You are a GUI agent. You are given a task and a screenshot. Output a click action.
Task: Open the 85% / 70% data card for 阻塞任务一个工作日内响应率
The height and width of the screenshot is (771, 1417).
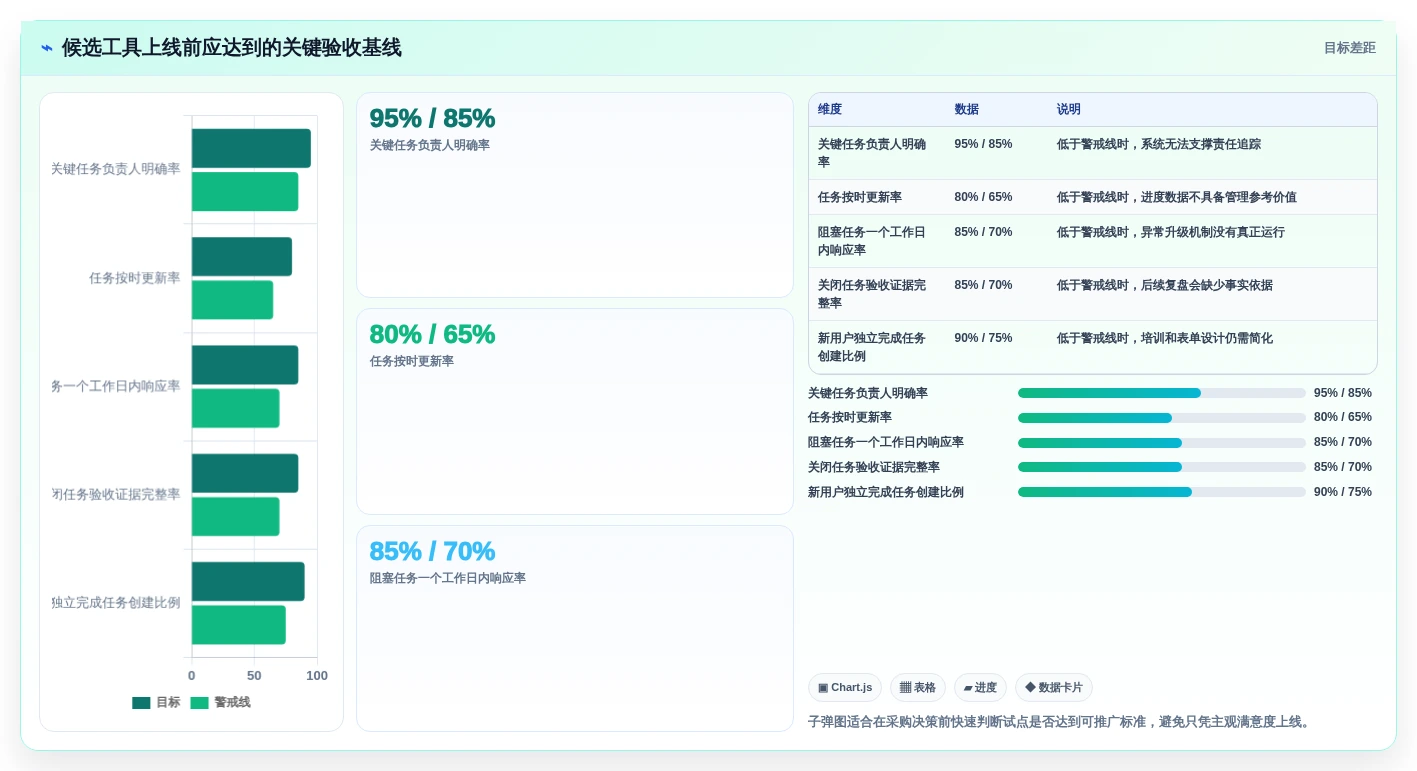pos(575,628)
